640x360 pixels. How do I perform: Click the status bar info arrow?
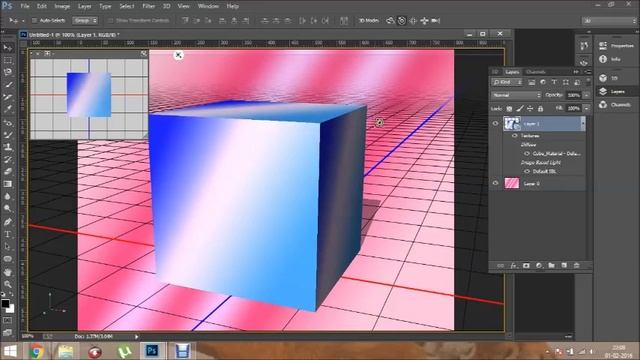point(137,337)
